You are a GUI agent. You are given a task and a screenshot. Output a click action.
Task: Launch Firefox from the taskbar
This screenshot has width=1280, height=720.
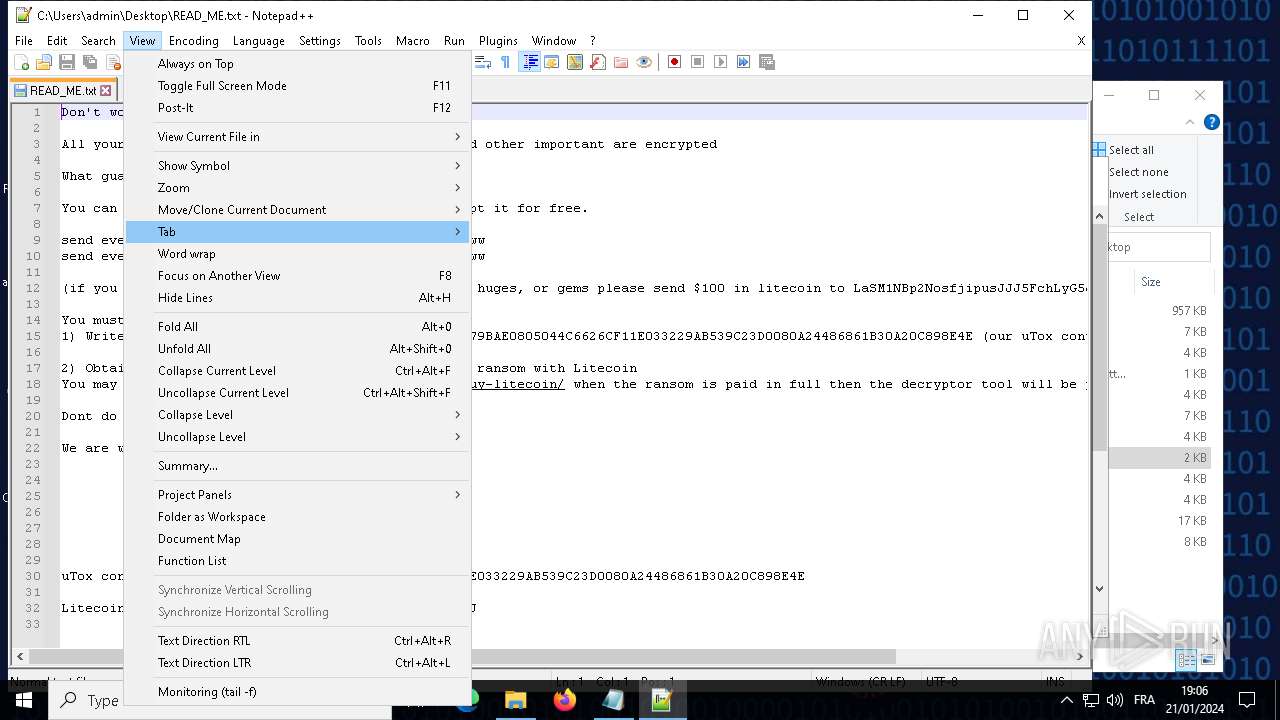(565, 700)
